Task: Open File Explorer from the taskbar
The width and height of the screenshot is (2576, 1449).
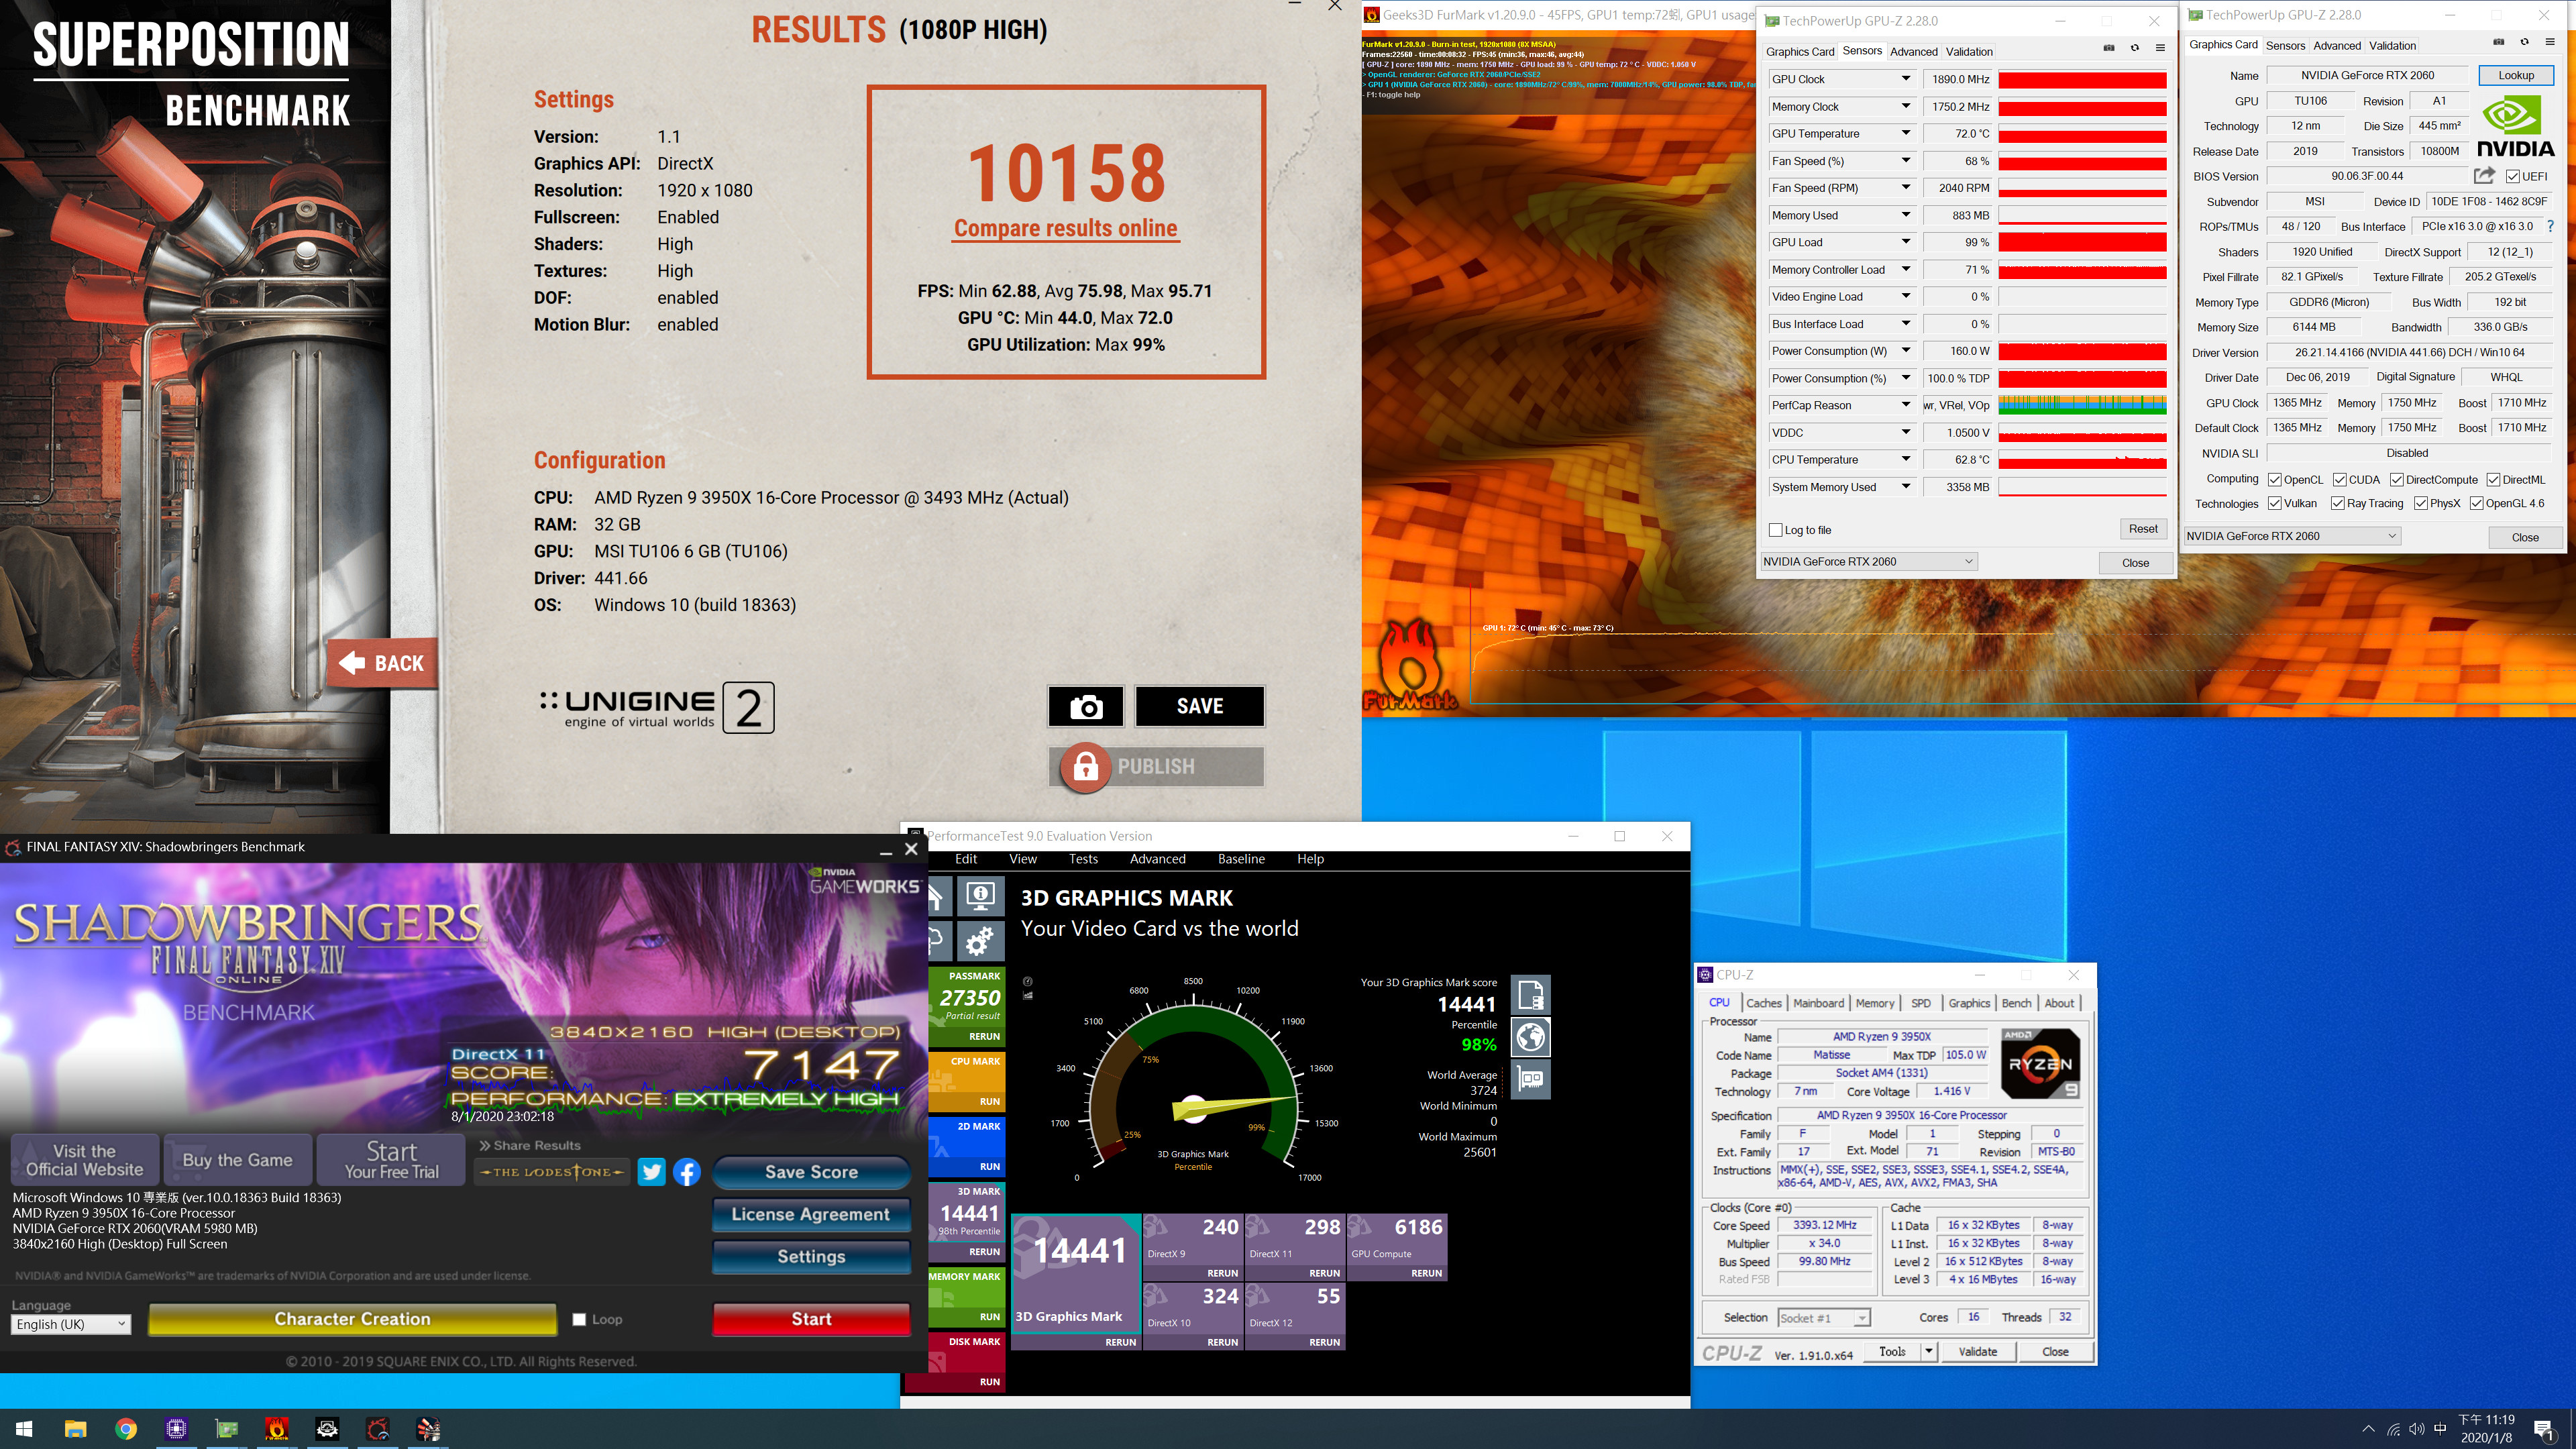Action: [x=75, y=1429]
